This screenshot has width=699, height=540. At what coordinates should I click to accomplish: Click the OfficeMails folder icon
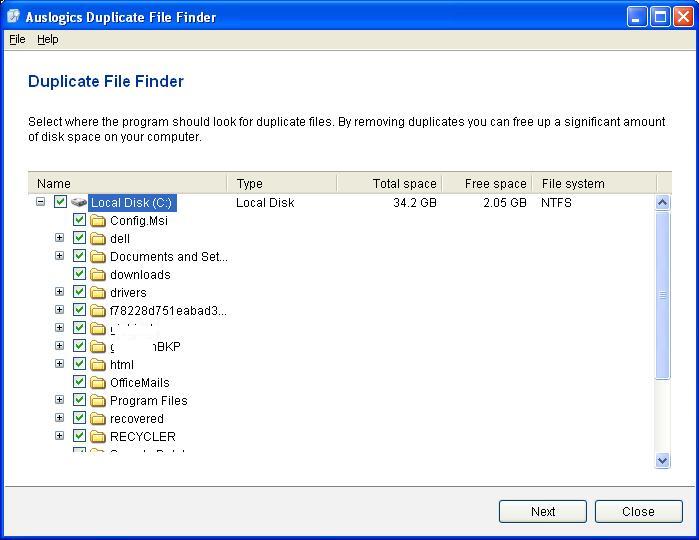click(x=98, y=383)
